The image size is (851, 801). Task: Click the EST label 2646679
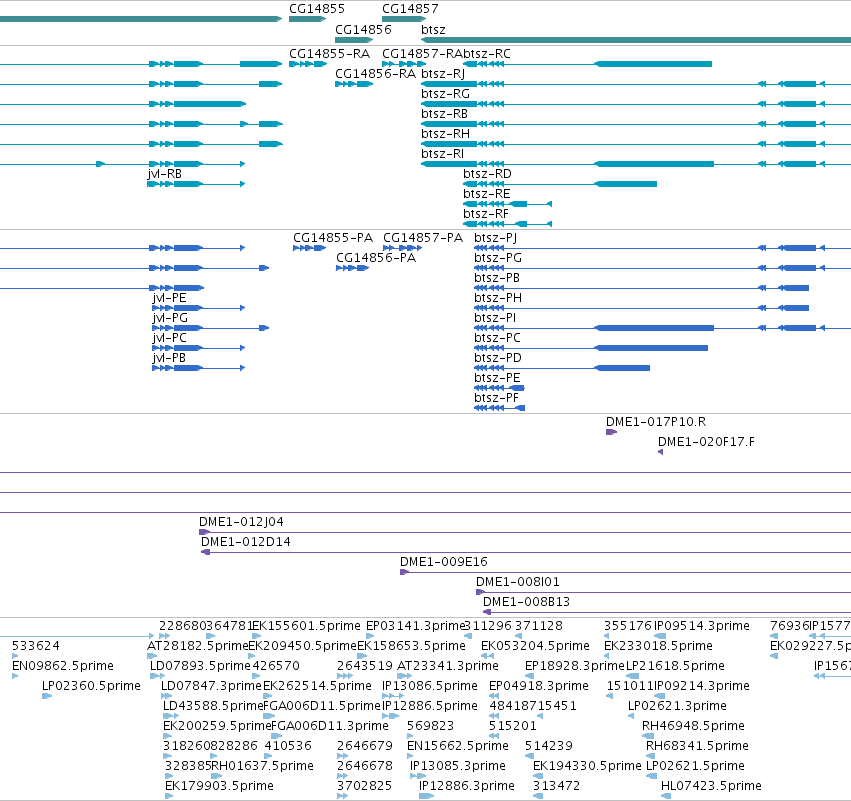(x=364, y=746)
